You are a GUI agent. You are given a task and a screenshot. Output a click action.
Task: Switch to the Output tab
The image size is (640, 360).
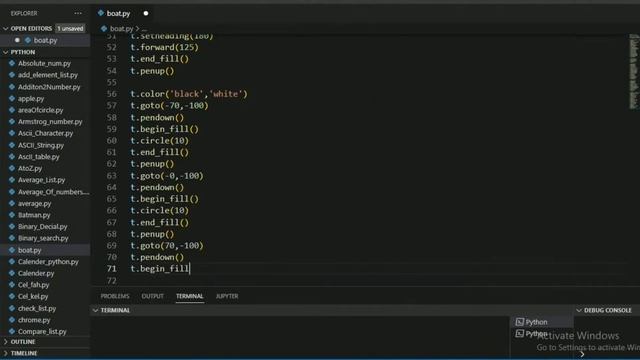tap(153, 296)
